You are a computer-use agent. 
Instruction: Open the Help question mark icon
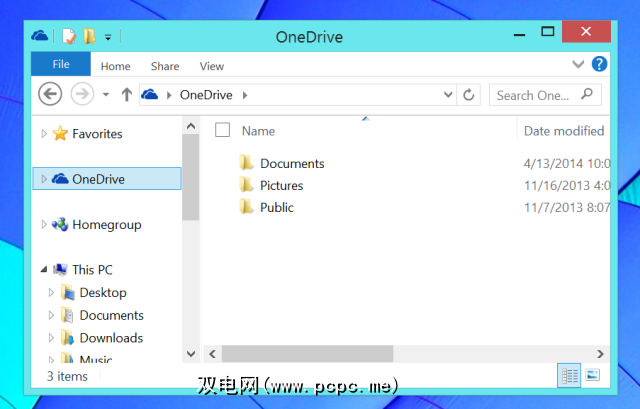599,64
